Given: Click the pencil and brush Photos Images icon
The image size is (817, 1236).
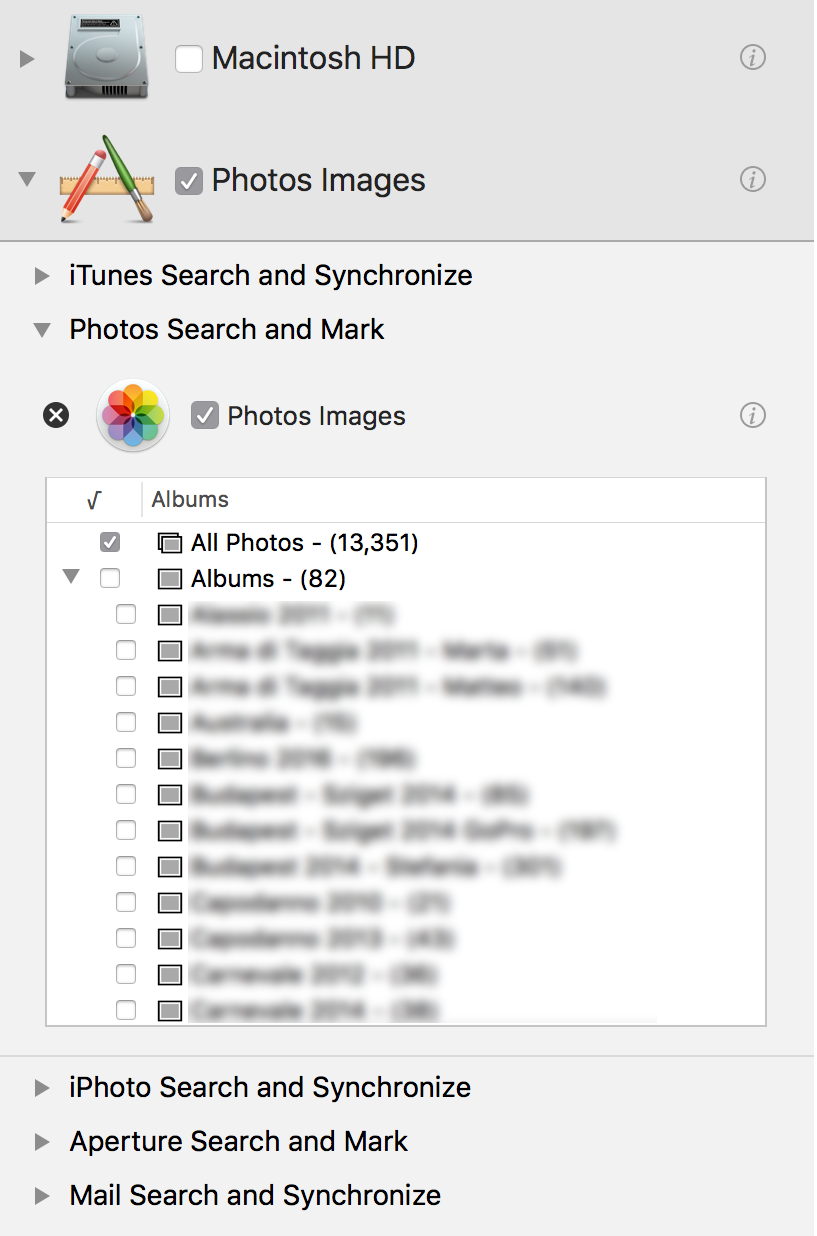Looking at the screenshot, I should [108, 179].
